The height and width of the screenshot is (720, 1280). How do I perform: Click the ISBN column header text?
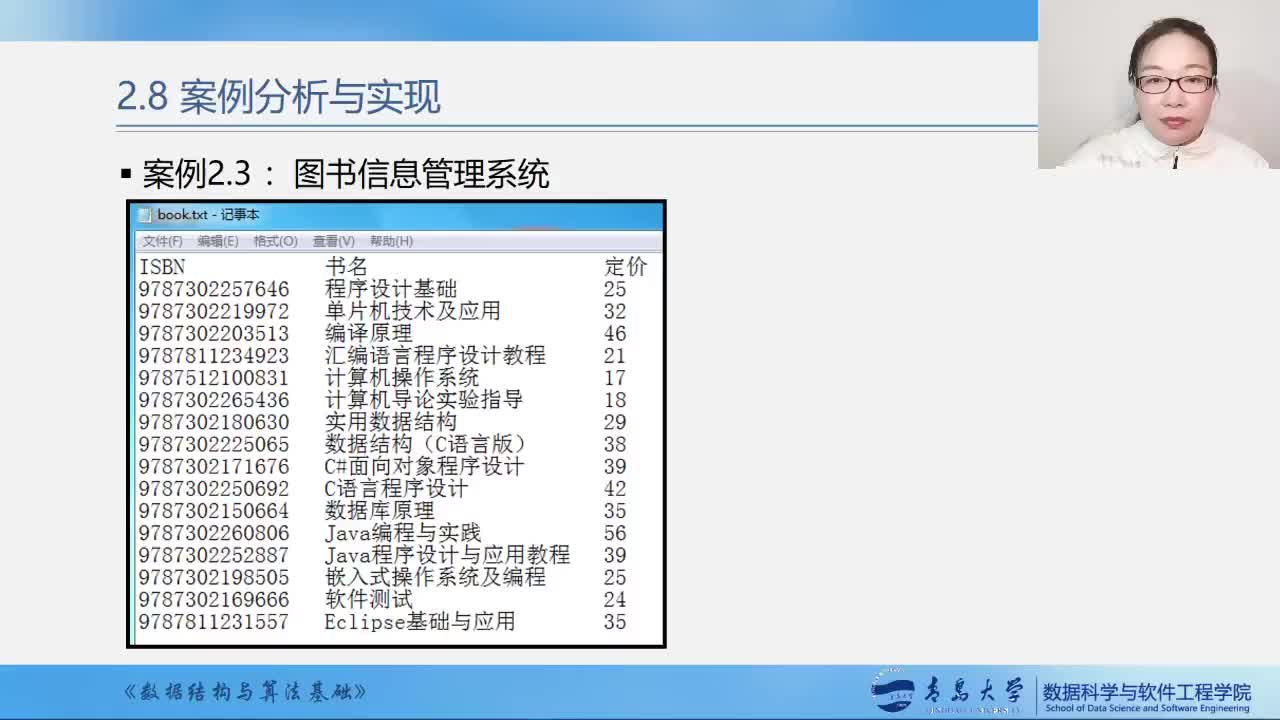(162, 267)
